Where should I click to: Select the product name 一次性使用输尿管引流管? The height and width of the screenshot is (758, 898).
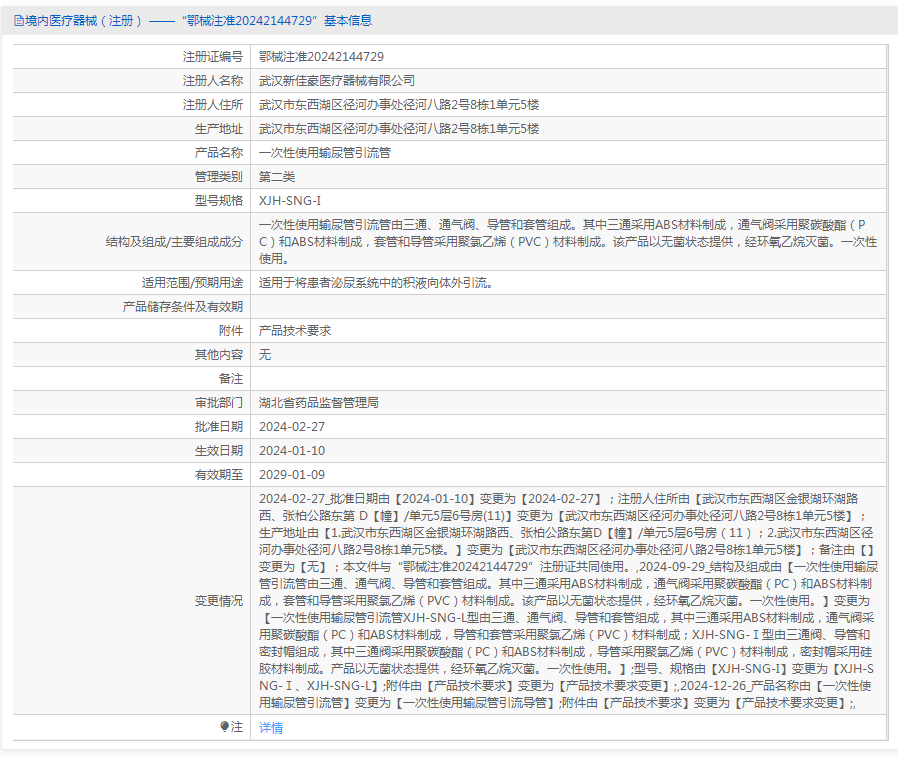[x=325, y=153]
